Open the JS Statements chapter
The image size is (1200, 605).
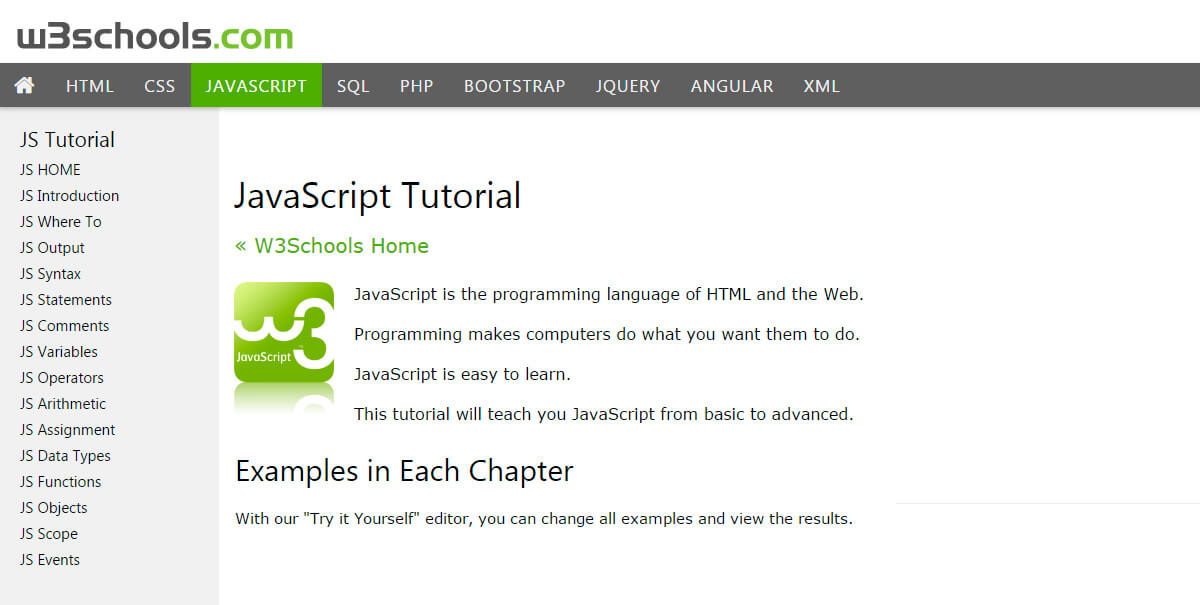click(x=66, y=300)
